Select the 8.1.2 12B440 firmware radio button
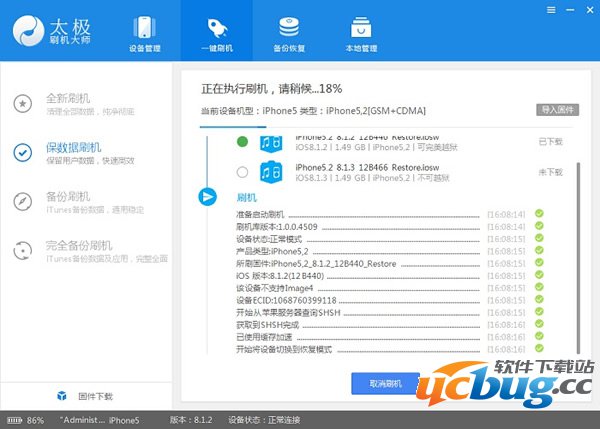The width and height of the screenshot is (600, 429). (242, 141)
